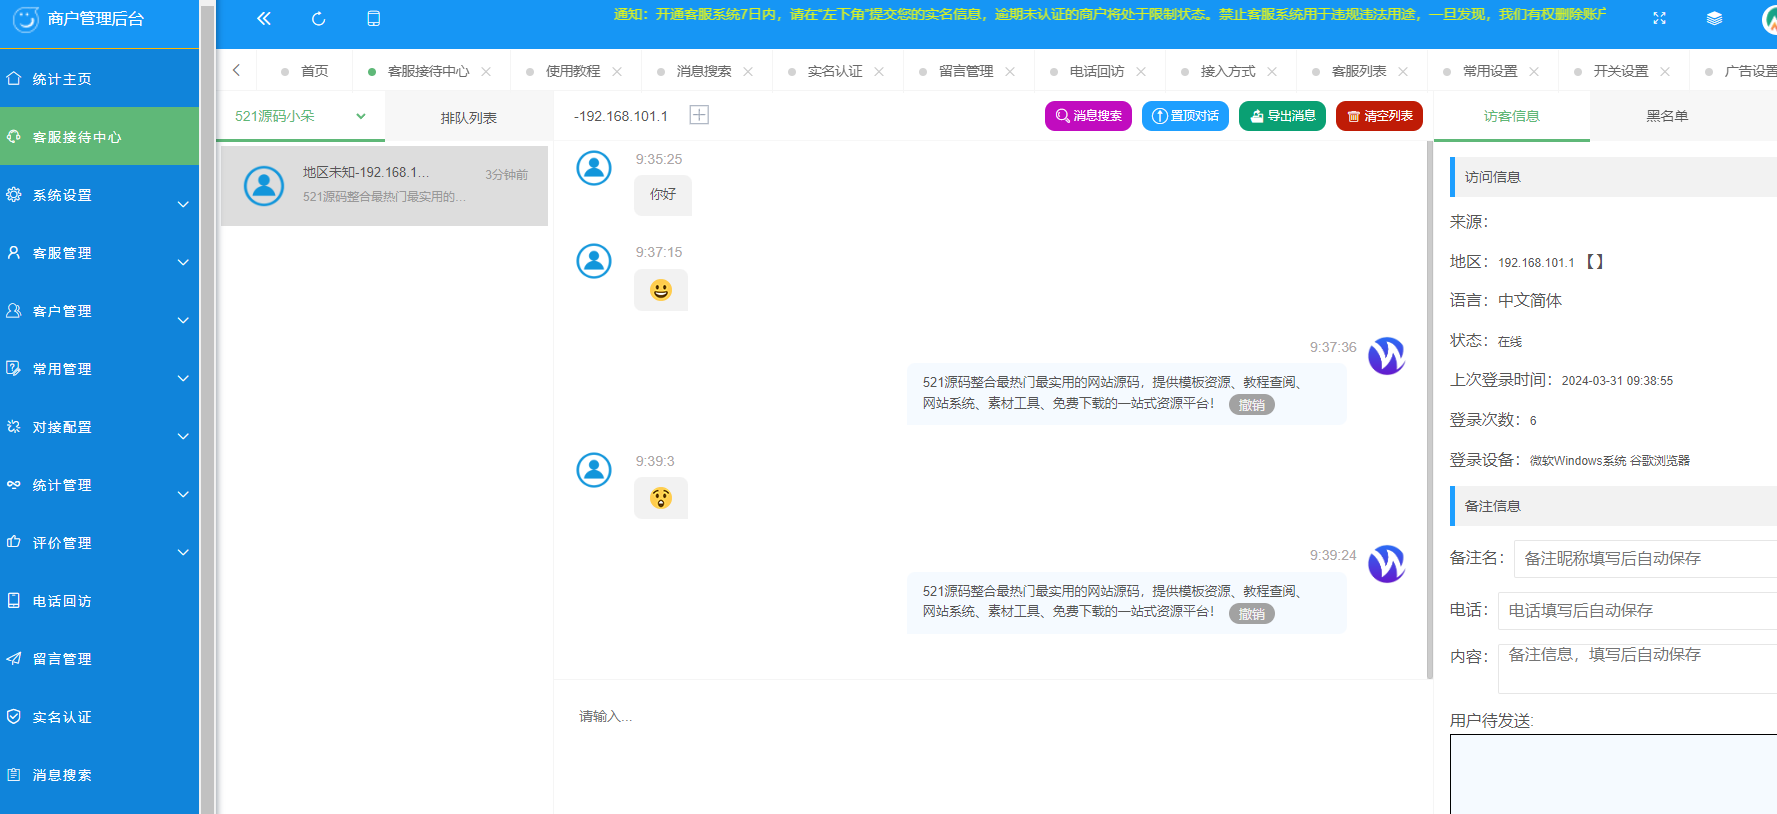Click the list icon for 消息搜索
1777x814 pixels.
pos(14,774)
